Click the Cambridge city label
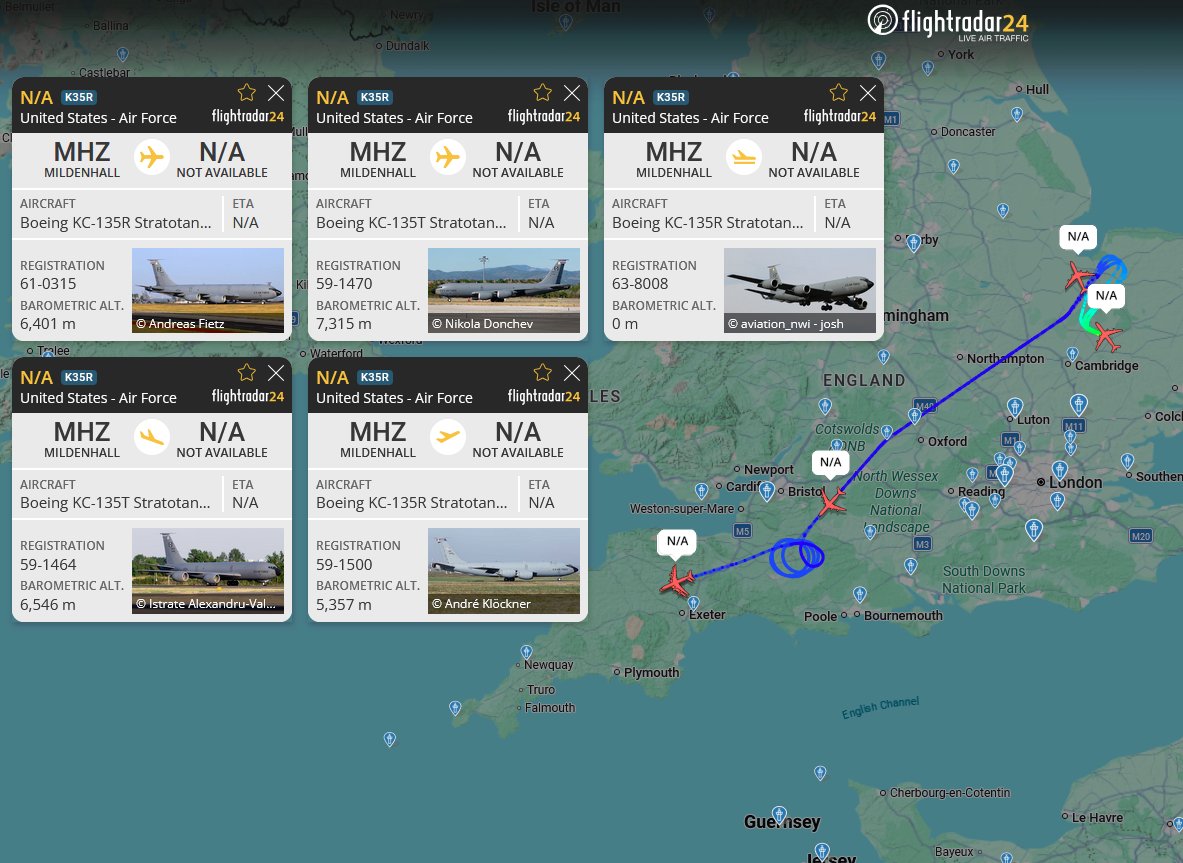The height and width of the screenshot is (863, 1183). point(1106,366)
